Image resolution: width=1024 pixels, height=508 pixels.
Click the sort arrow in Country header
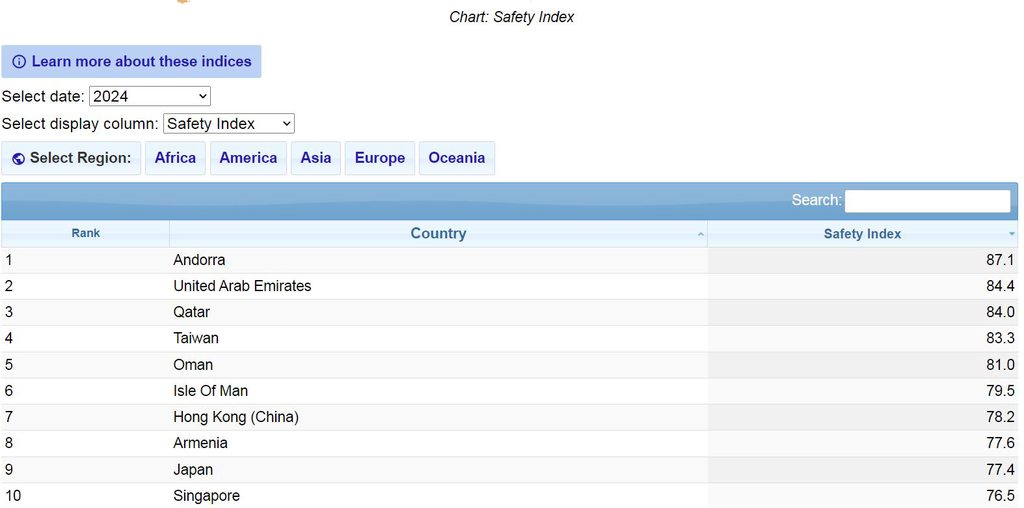pos(700,234)
